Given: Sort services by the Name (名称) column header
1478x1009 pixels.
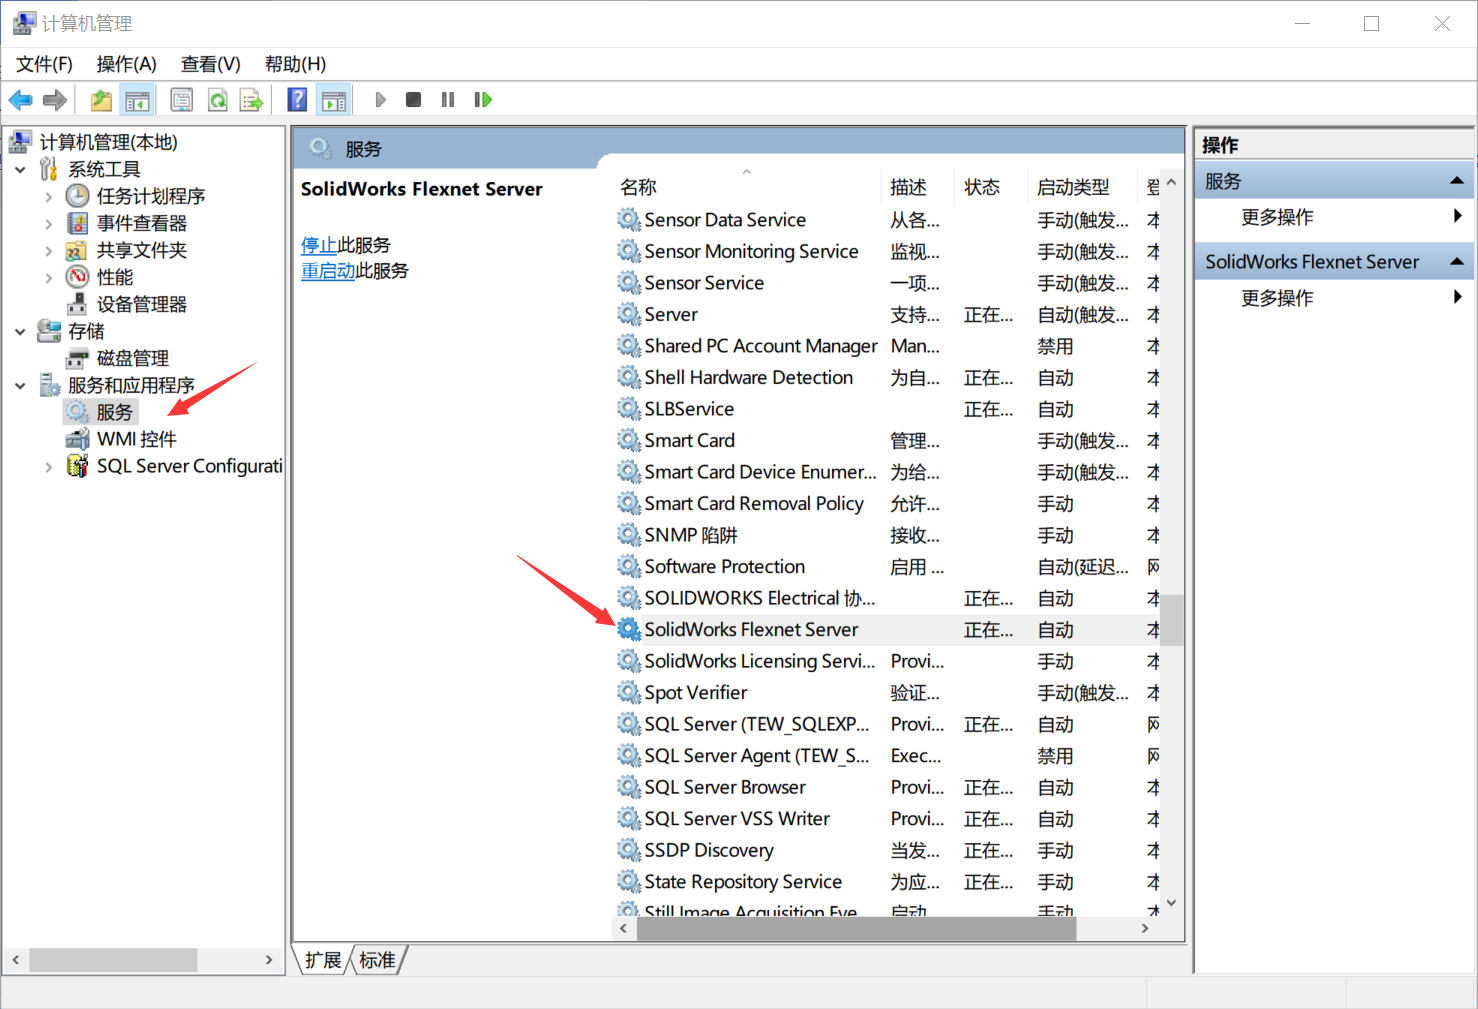Looking at the screenshot, I should point(746,187).
